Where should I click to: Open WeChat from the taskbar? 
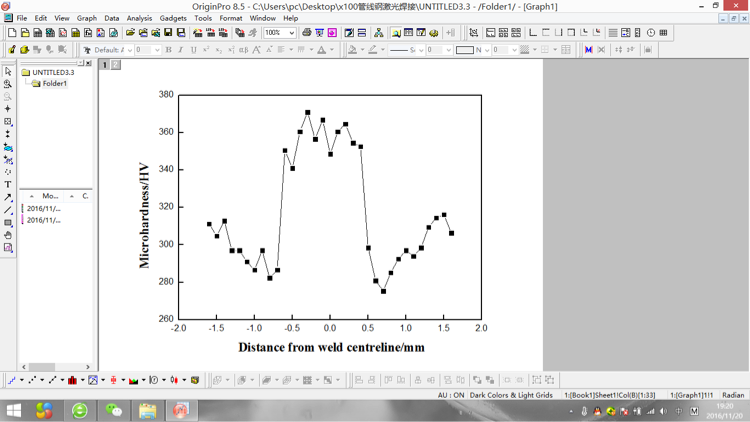click(x=114, y=411)
